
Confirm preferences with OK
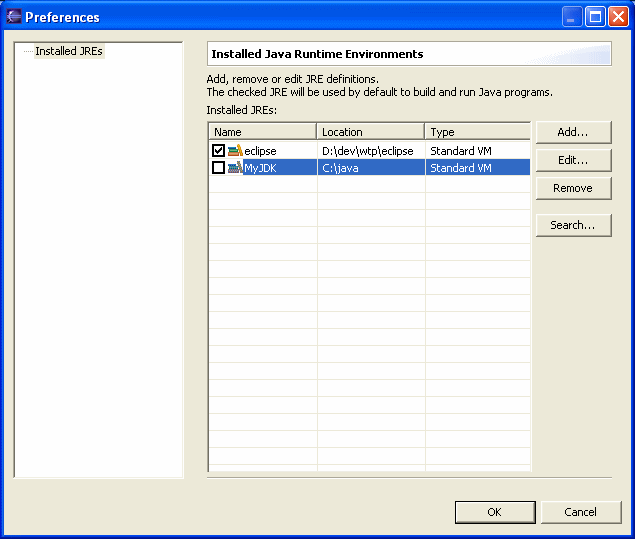click(495, 512)
